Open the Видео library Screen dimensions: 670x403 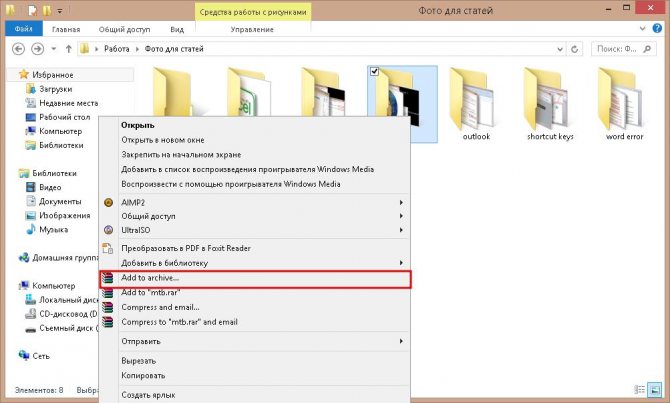(50, 187)
